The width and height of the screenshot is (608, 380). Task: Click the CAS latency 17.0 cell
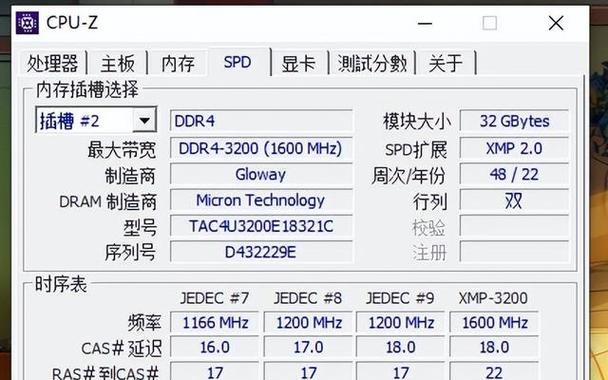(x=308, y=347)
